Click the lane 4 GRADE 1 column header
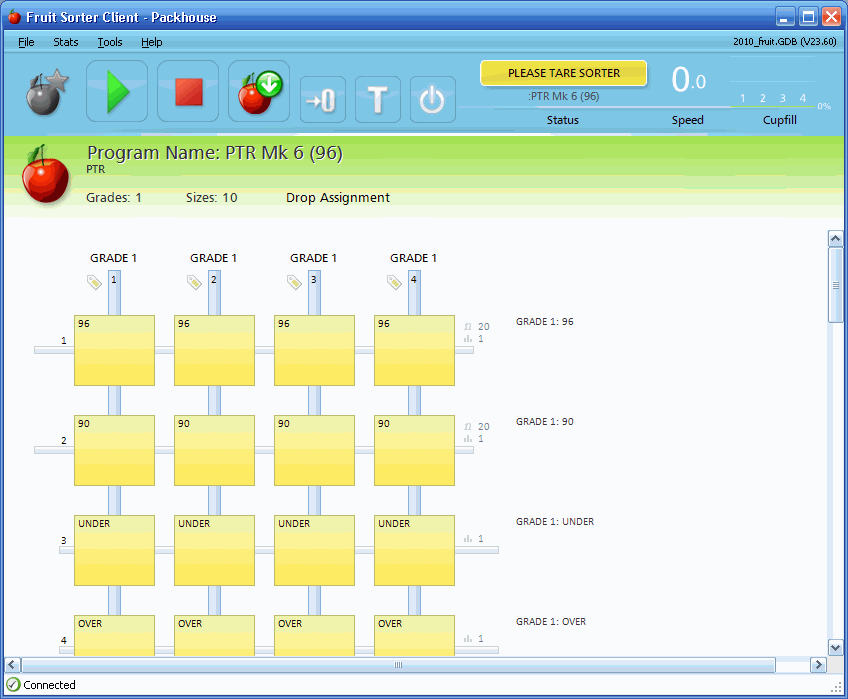 (414, 258)
